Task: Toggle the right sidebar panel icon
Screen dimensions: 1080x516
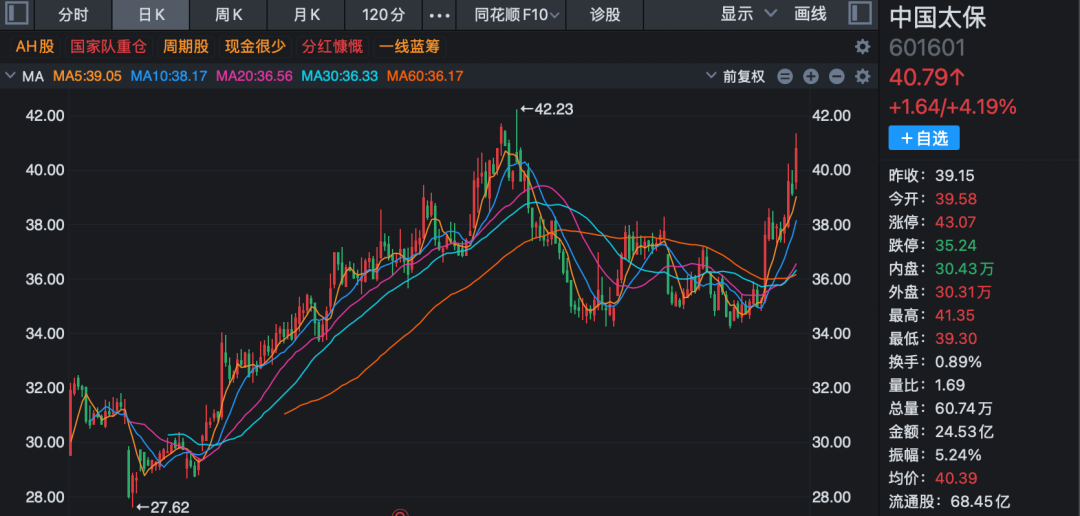Action: tap(859, 14)
